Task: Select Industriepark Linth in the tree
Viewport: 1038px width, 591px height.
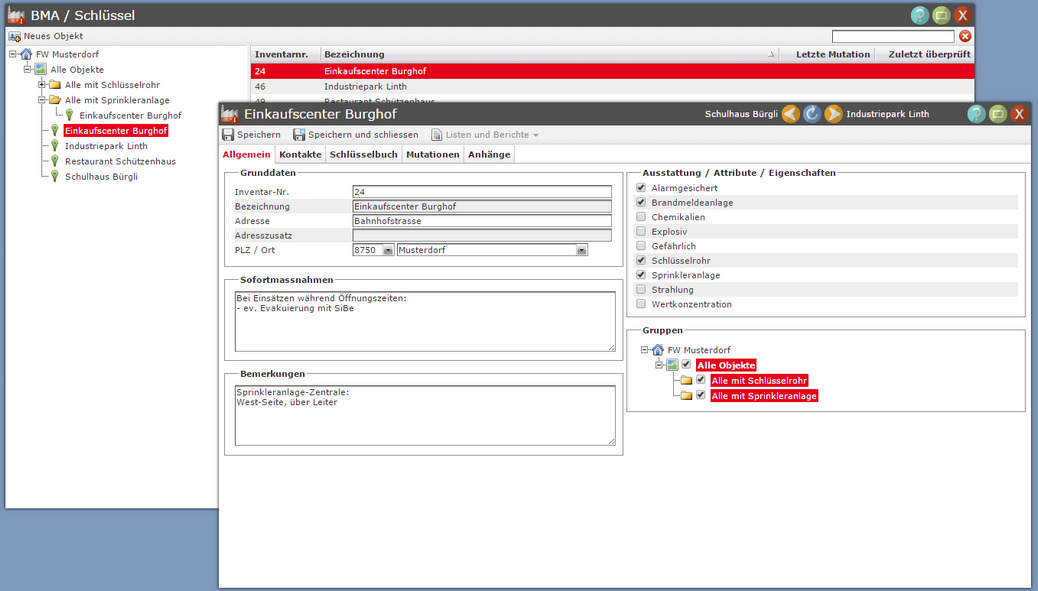Action: click(106, 146)
